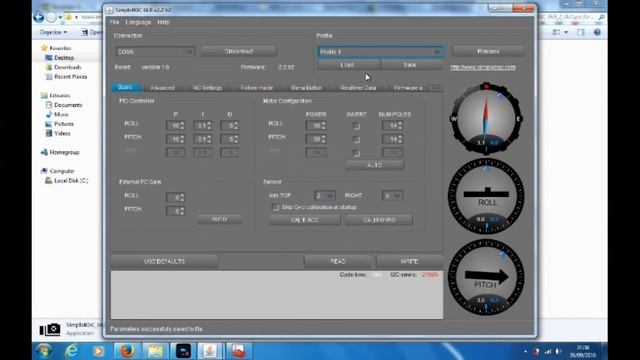This screenshot has height=360, width=640.
Task: Click CALIB ACC button
Action: coord(305,220)
